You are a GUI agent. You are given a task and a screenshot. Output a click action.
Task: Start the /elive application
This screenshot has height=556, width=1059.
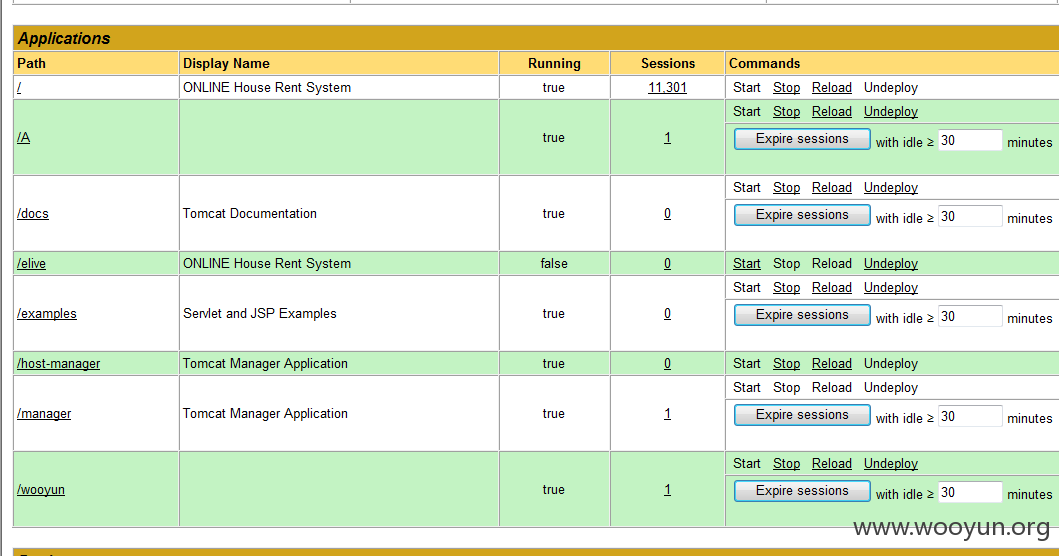click(747, 263)
